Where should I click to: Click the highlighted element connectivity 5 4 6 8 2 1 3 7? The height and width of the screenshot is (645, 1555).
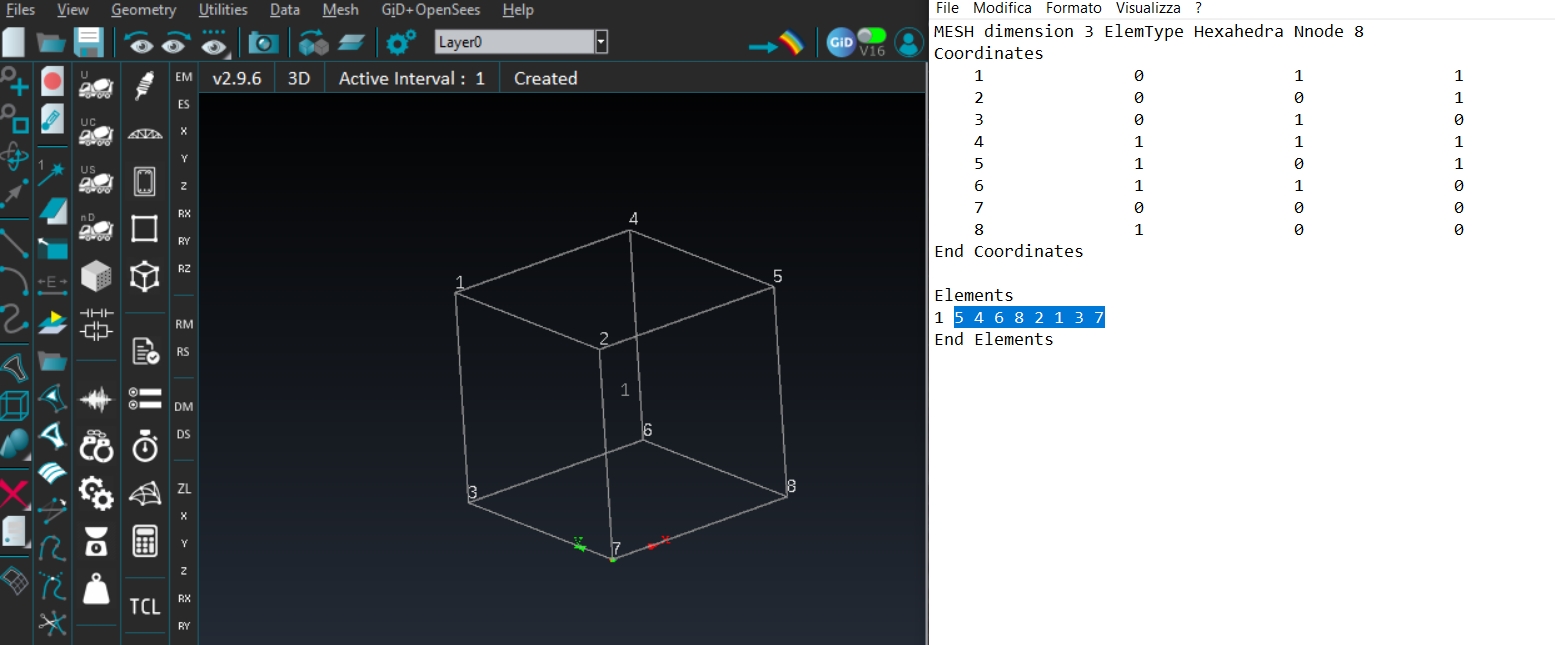coord(1029,318)
